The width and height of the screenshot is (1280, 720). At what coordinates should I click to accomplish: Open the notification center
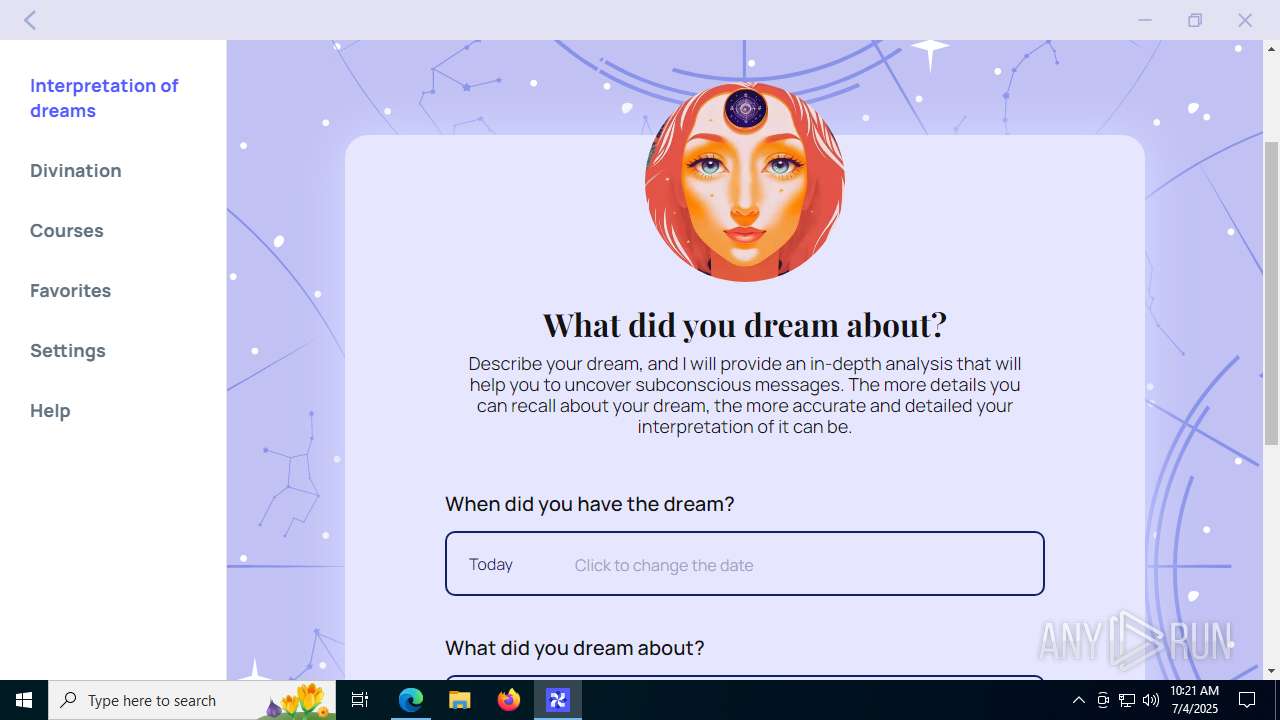1247,700
